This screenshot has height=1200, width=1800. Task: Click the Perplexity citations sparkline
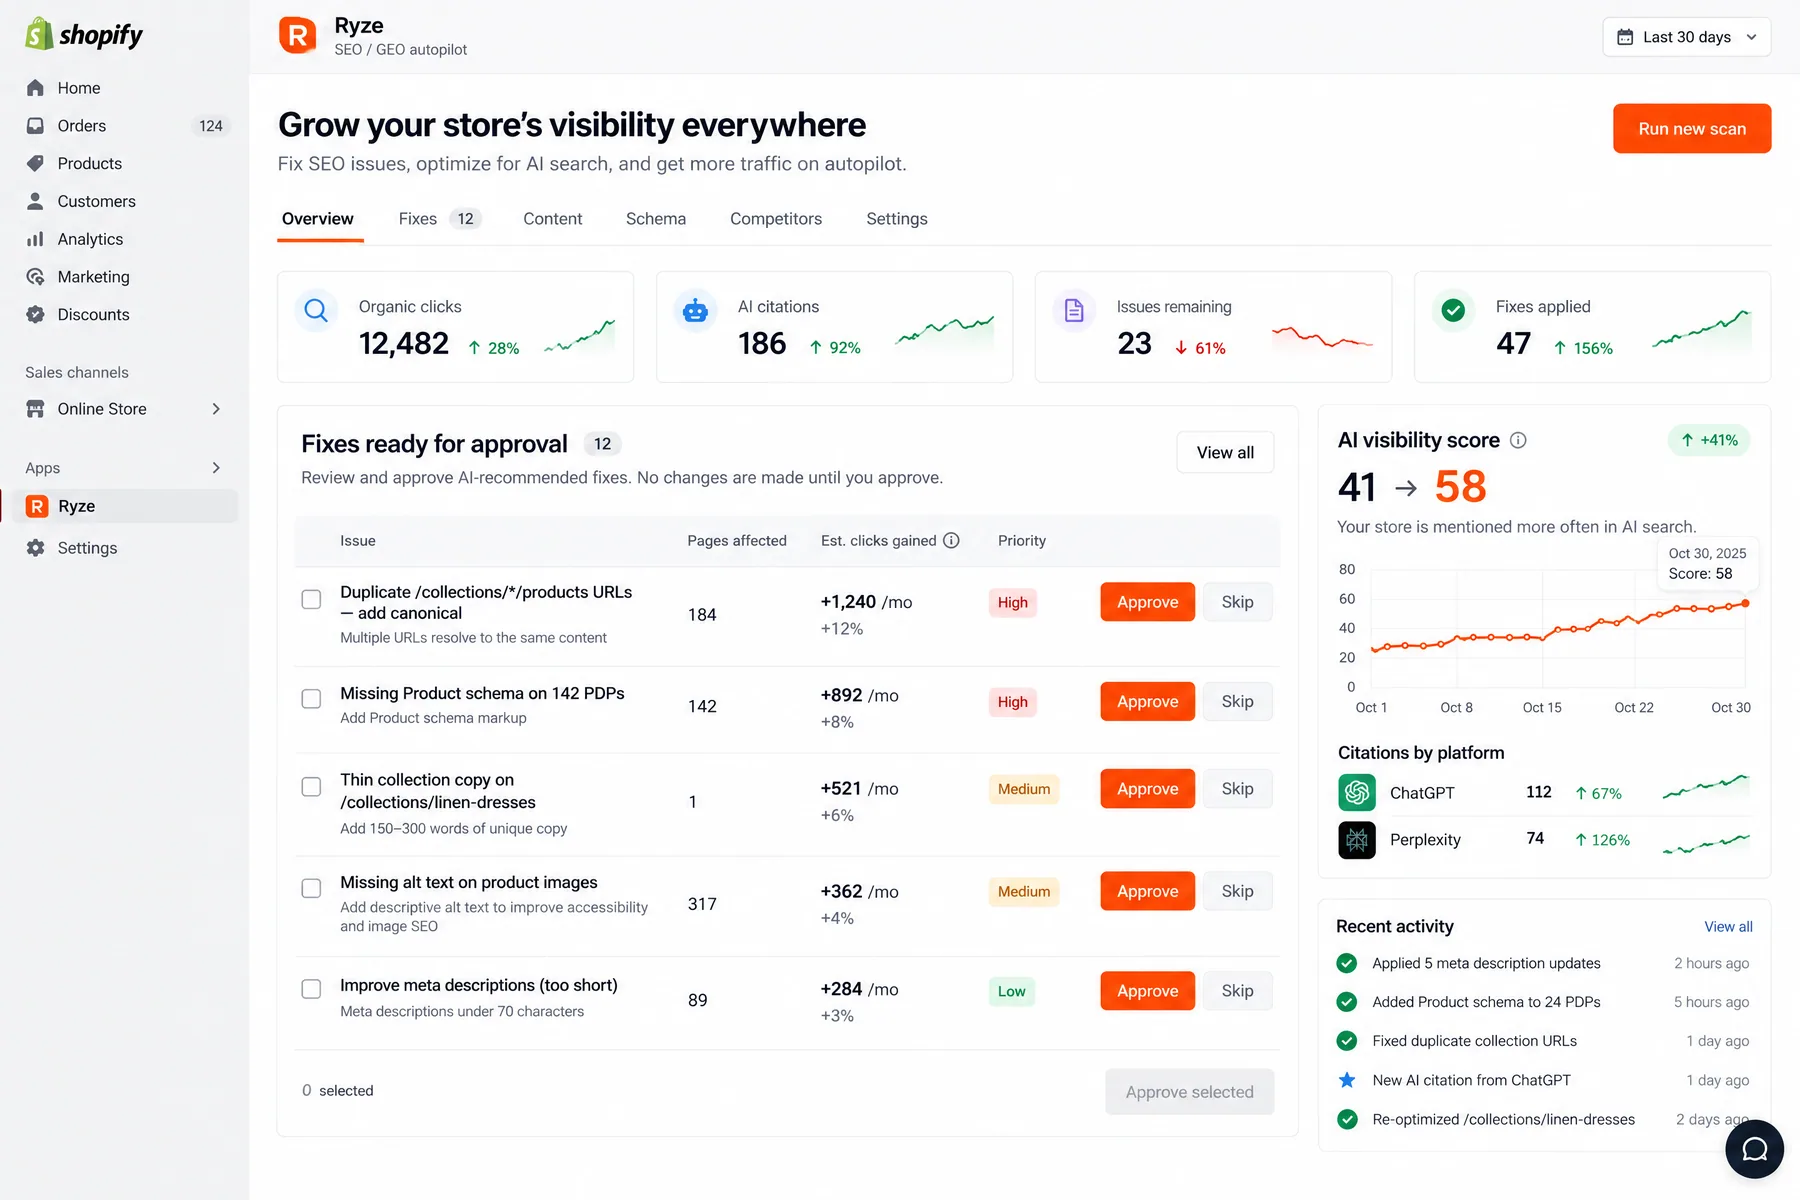1706,843
